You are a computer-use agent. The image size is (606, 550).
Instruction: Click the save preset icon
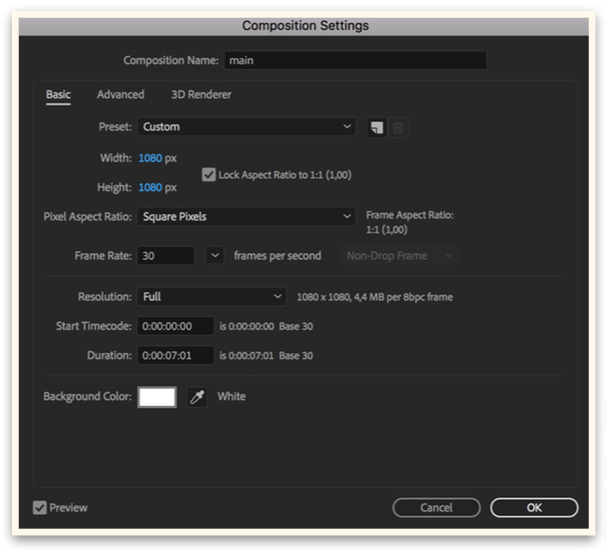click(x=377, y=128)
